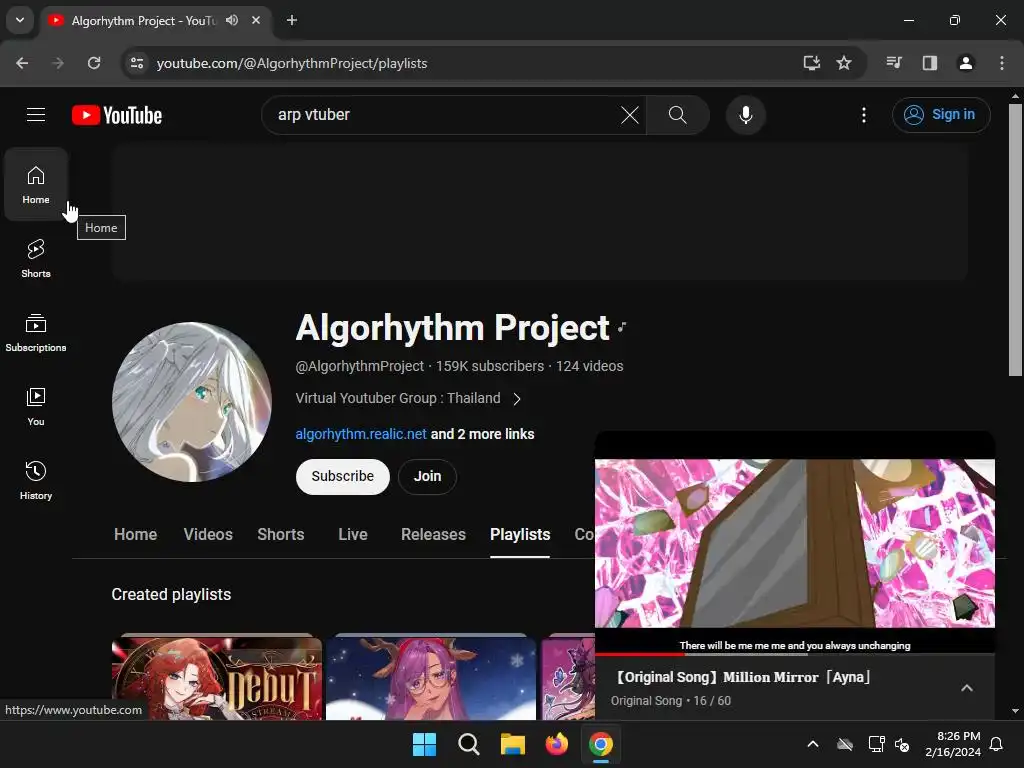The width and height of the screenshot is (1024, 768).
Task: Click the miniplayer video
Action: click(795, 543)
